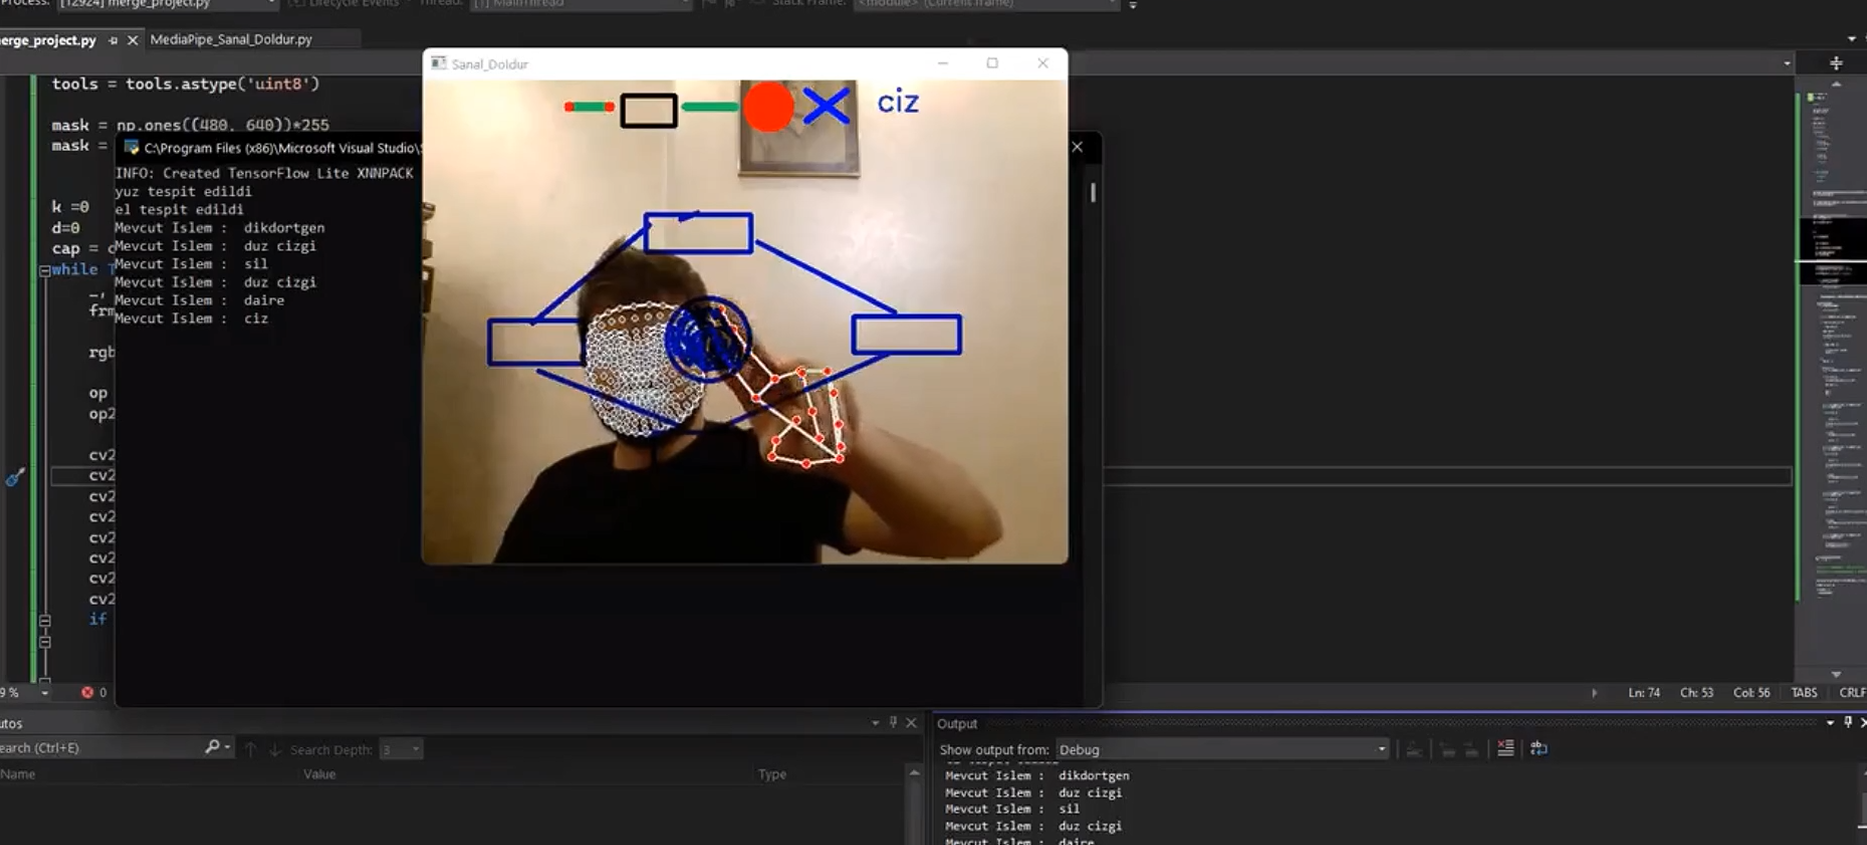Click the Name column header in Autos
Image resolution: width=1867 pixels, height=845 pixels.
(x=17, y=774)
